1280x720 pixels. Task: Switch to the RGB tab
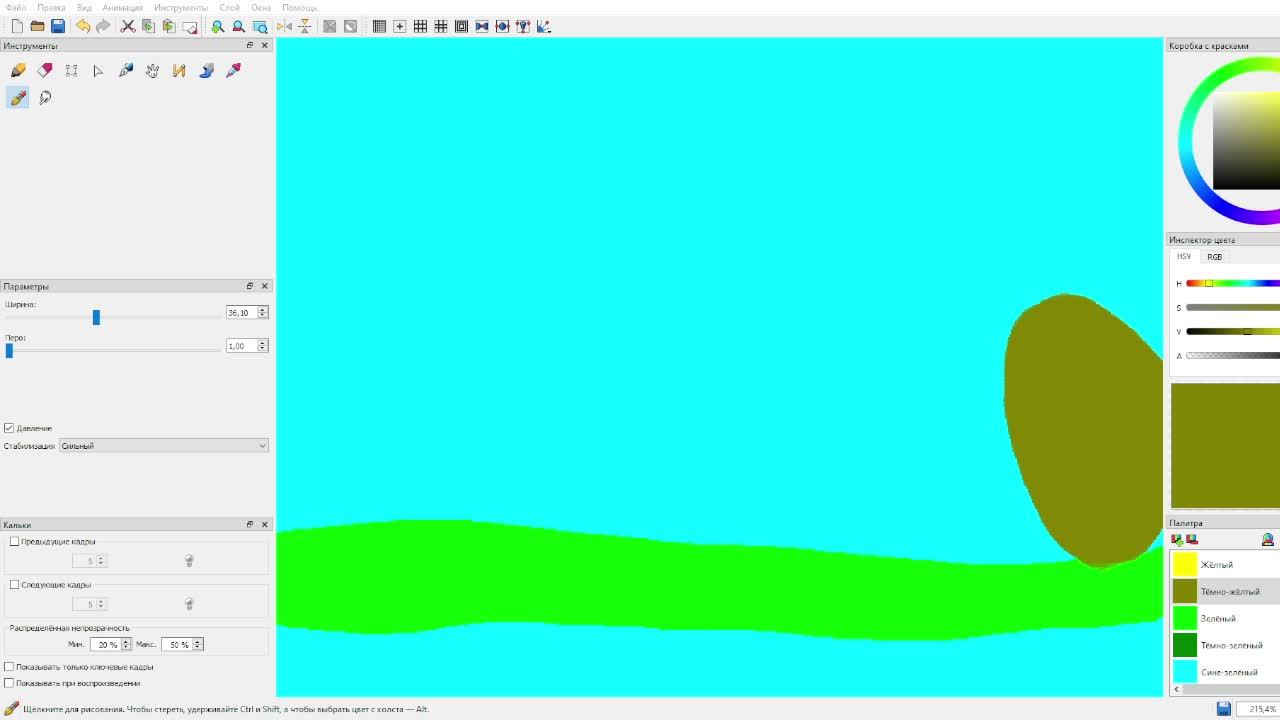1214,256
